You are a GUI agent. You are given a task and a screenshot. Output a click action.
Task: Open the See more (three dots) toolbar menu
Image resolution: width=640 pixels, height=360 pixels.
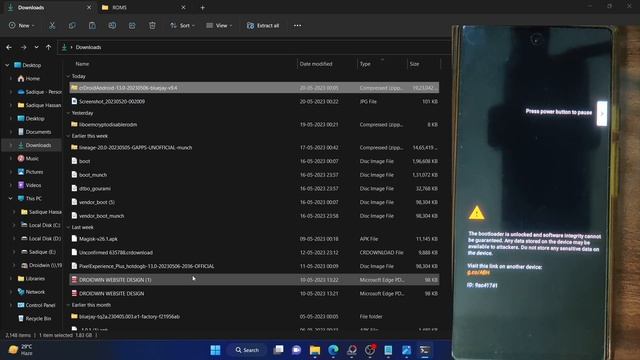[298, 26]
